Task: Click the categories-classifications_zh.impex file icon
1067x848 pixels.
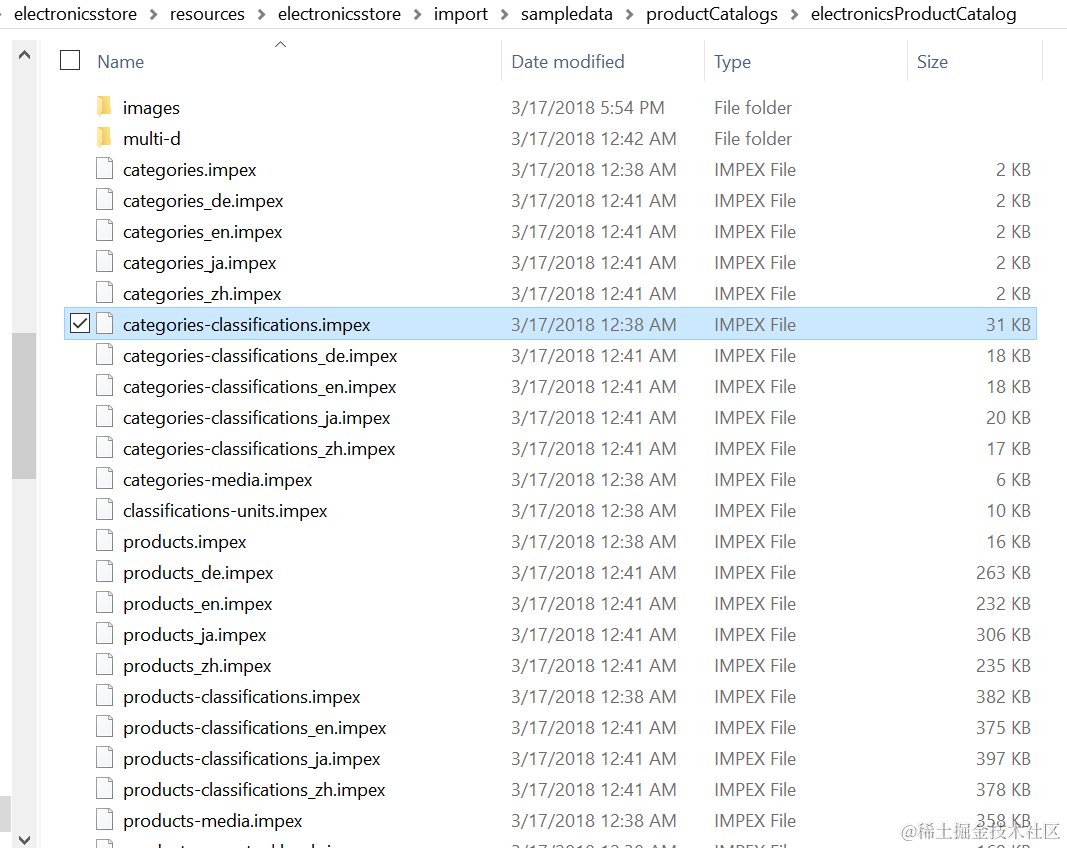Action: click(x=104, y=447)
